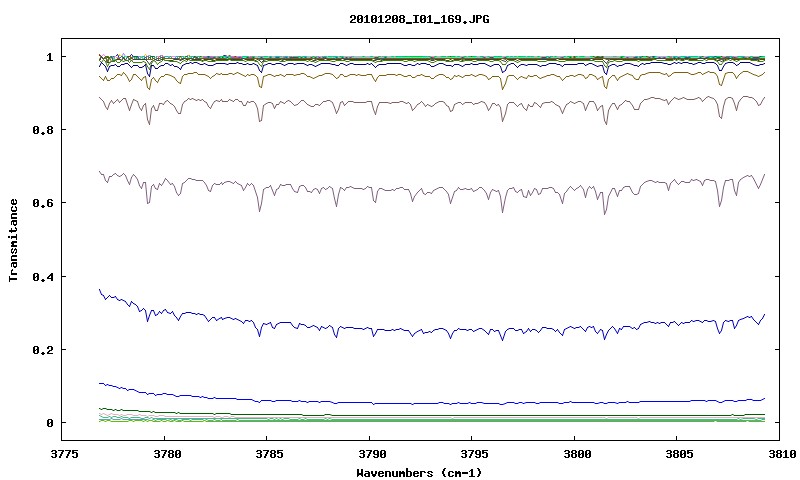Screen dimensions: 800x480
Task: Click the Wavenumbers (cm-1) x-axis label
Action: point(419,473)
